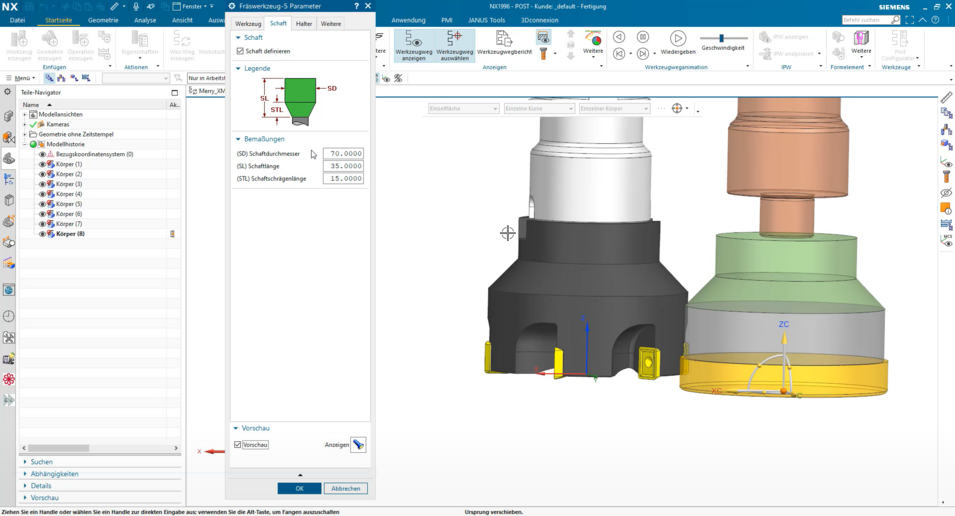Toggle the Kameras green check mark
Screen dimensions: 955x516
click(x=33, y=124)
